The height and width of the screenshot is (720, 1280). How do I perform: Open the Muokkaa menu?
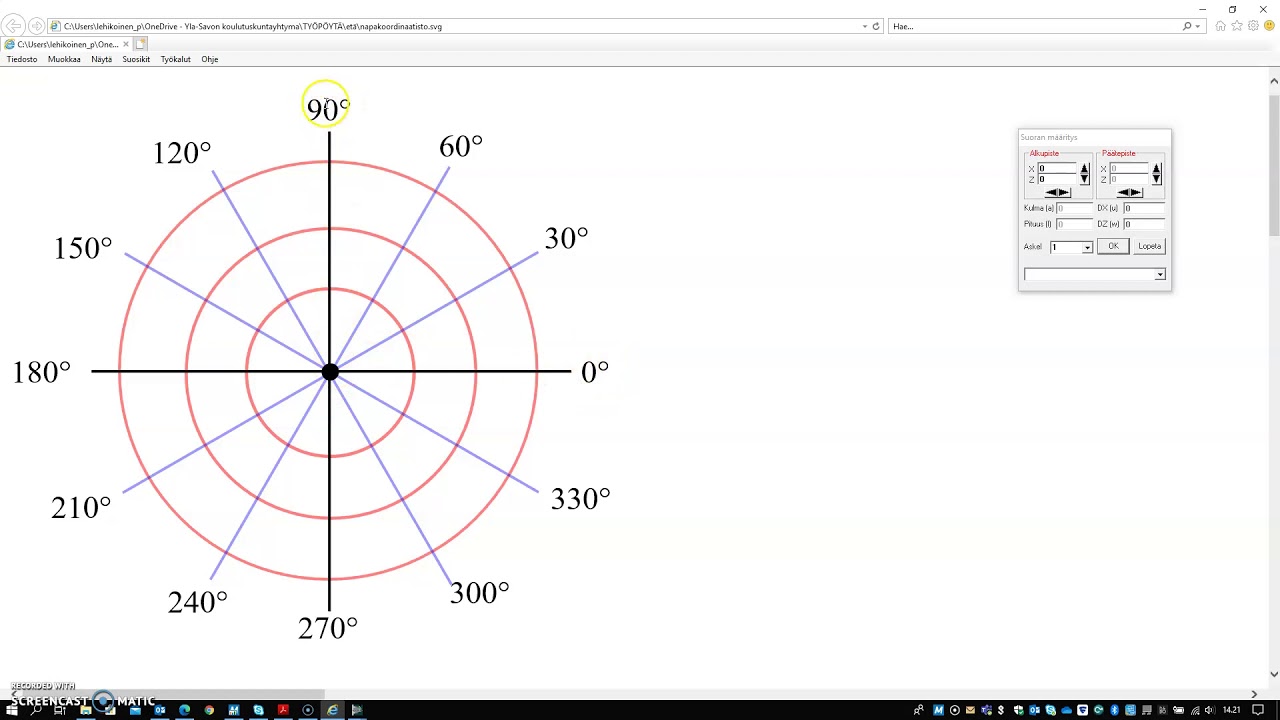[x=64, y=59]
